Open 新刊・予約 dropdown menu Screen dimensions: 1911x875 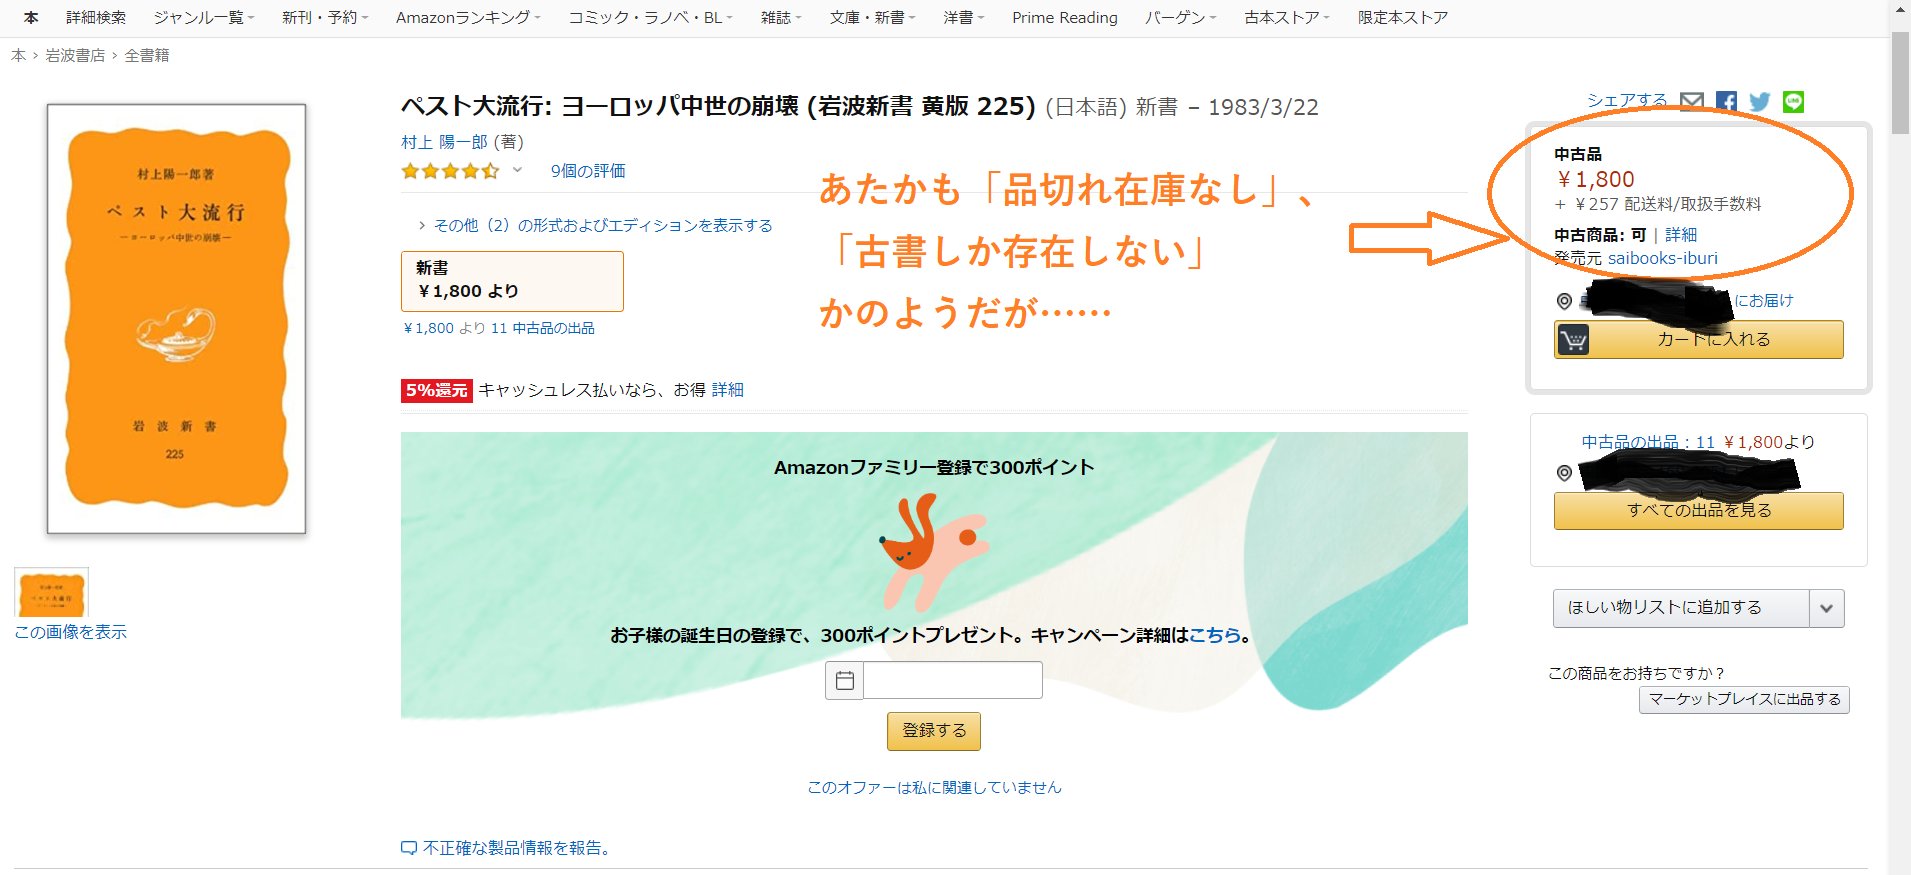click(325, 17)
